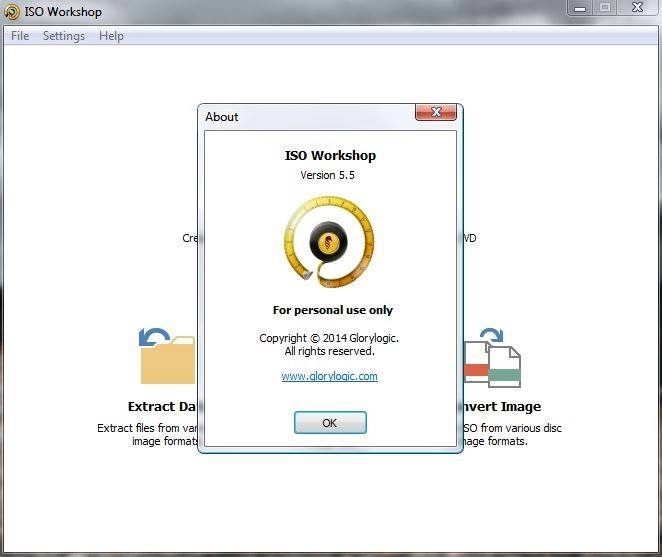The width and height of the screenshot is (662, 557).
Task: Select the Extract Data heading
Action: [162, 407]
